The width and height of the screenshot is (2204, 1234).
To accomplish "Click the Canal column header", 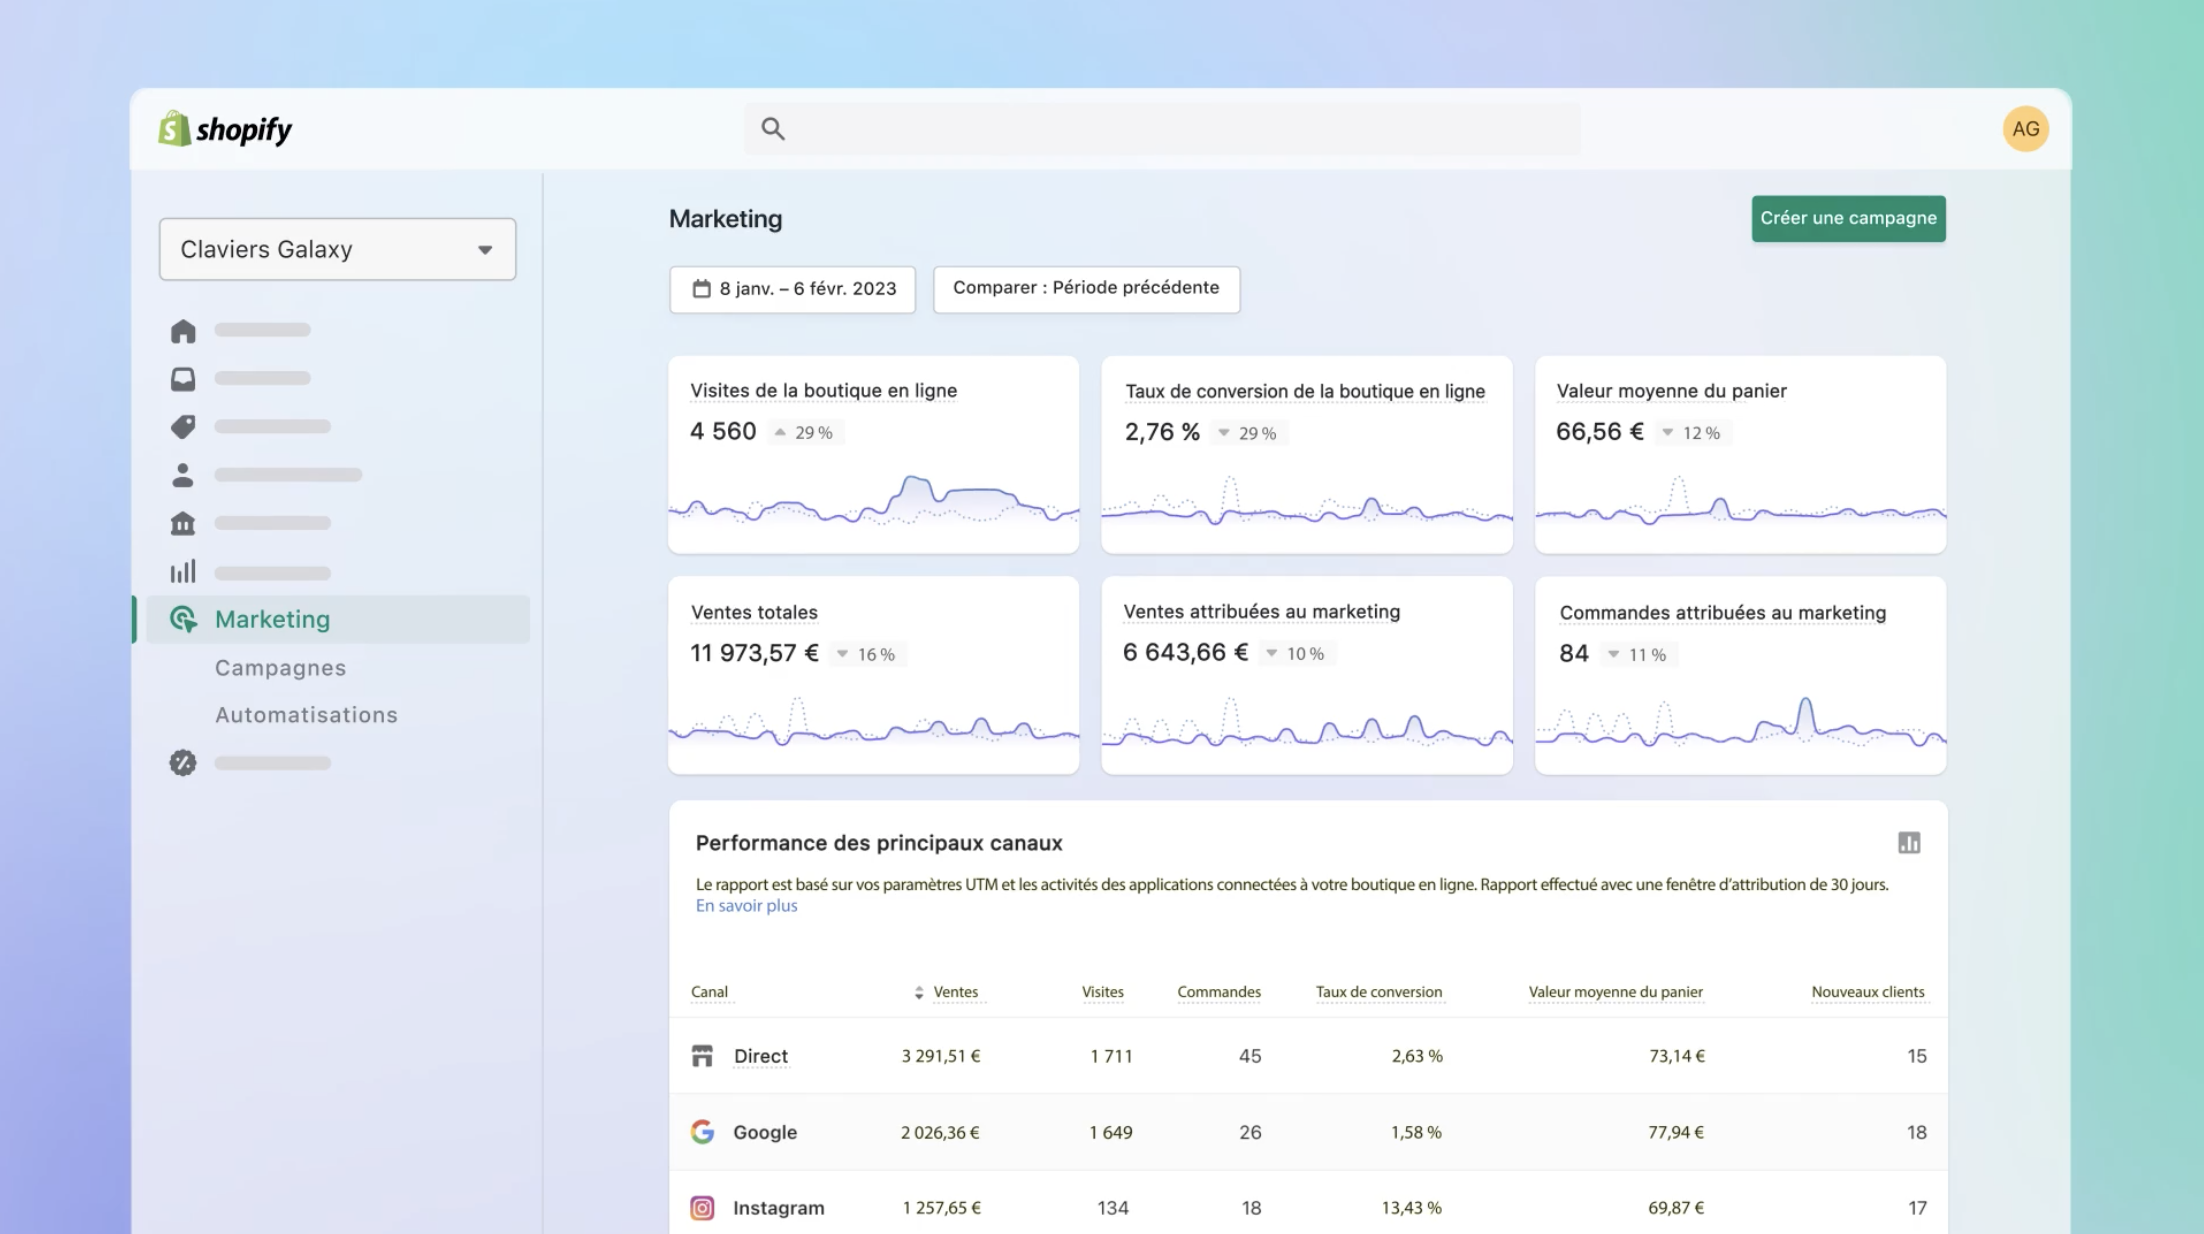I will point(710,992).
